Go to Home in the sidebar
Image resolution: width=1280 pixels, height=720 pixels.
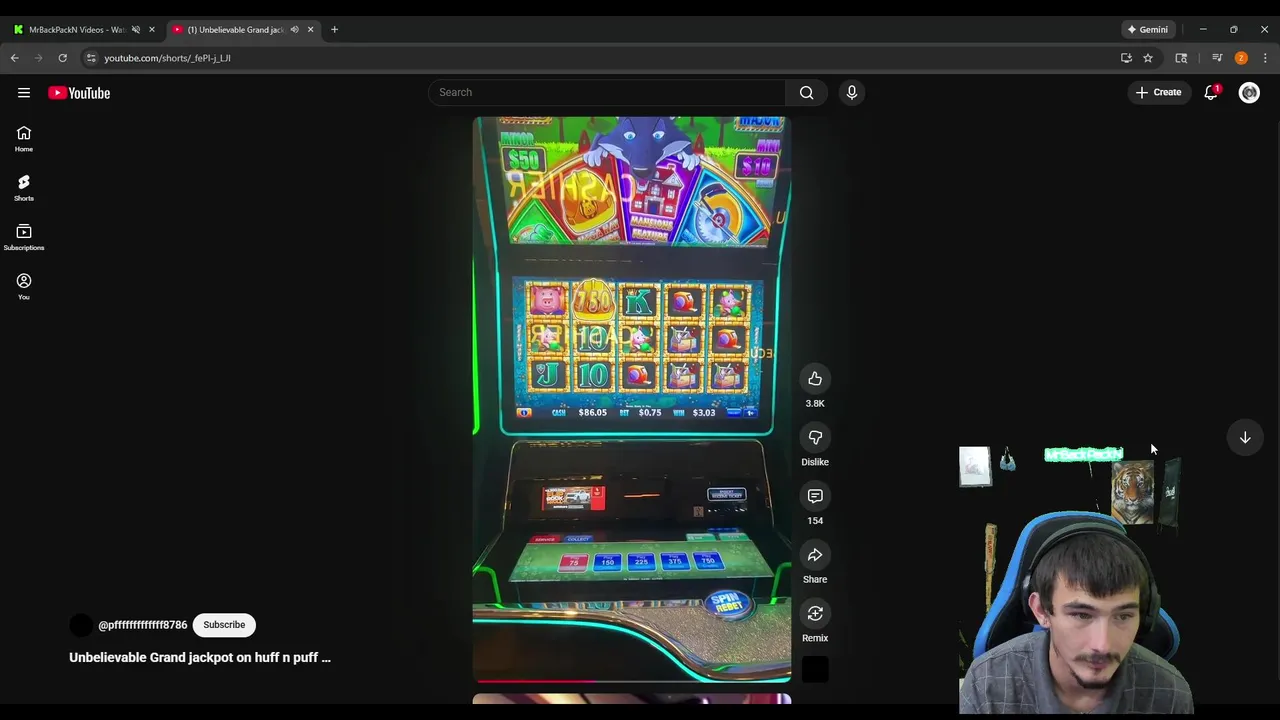coord(24,139)
